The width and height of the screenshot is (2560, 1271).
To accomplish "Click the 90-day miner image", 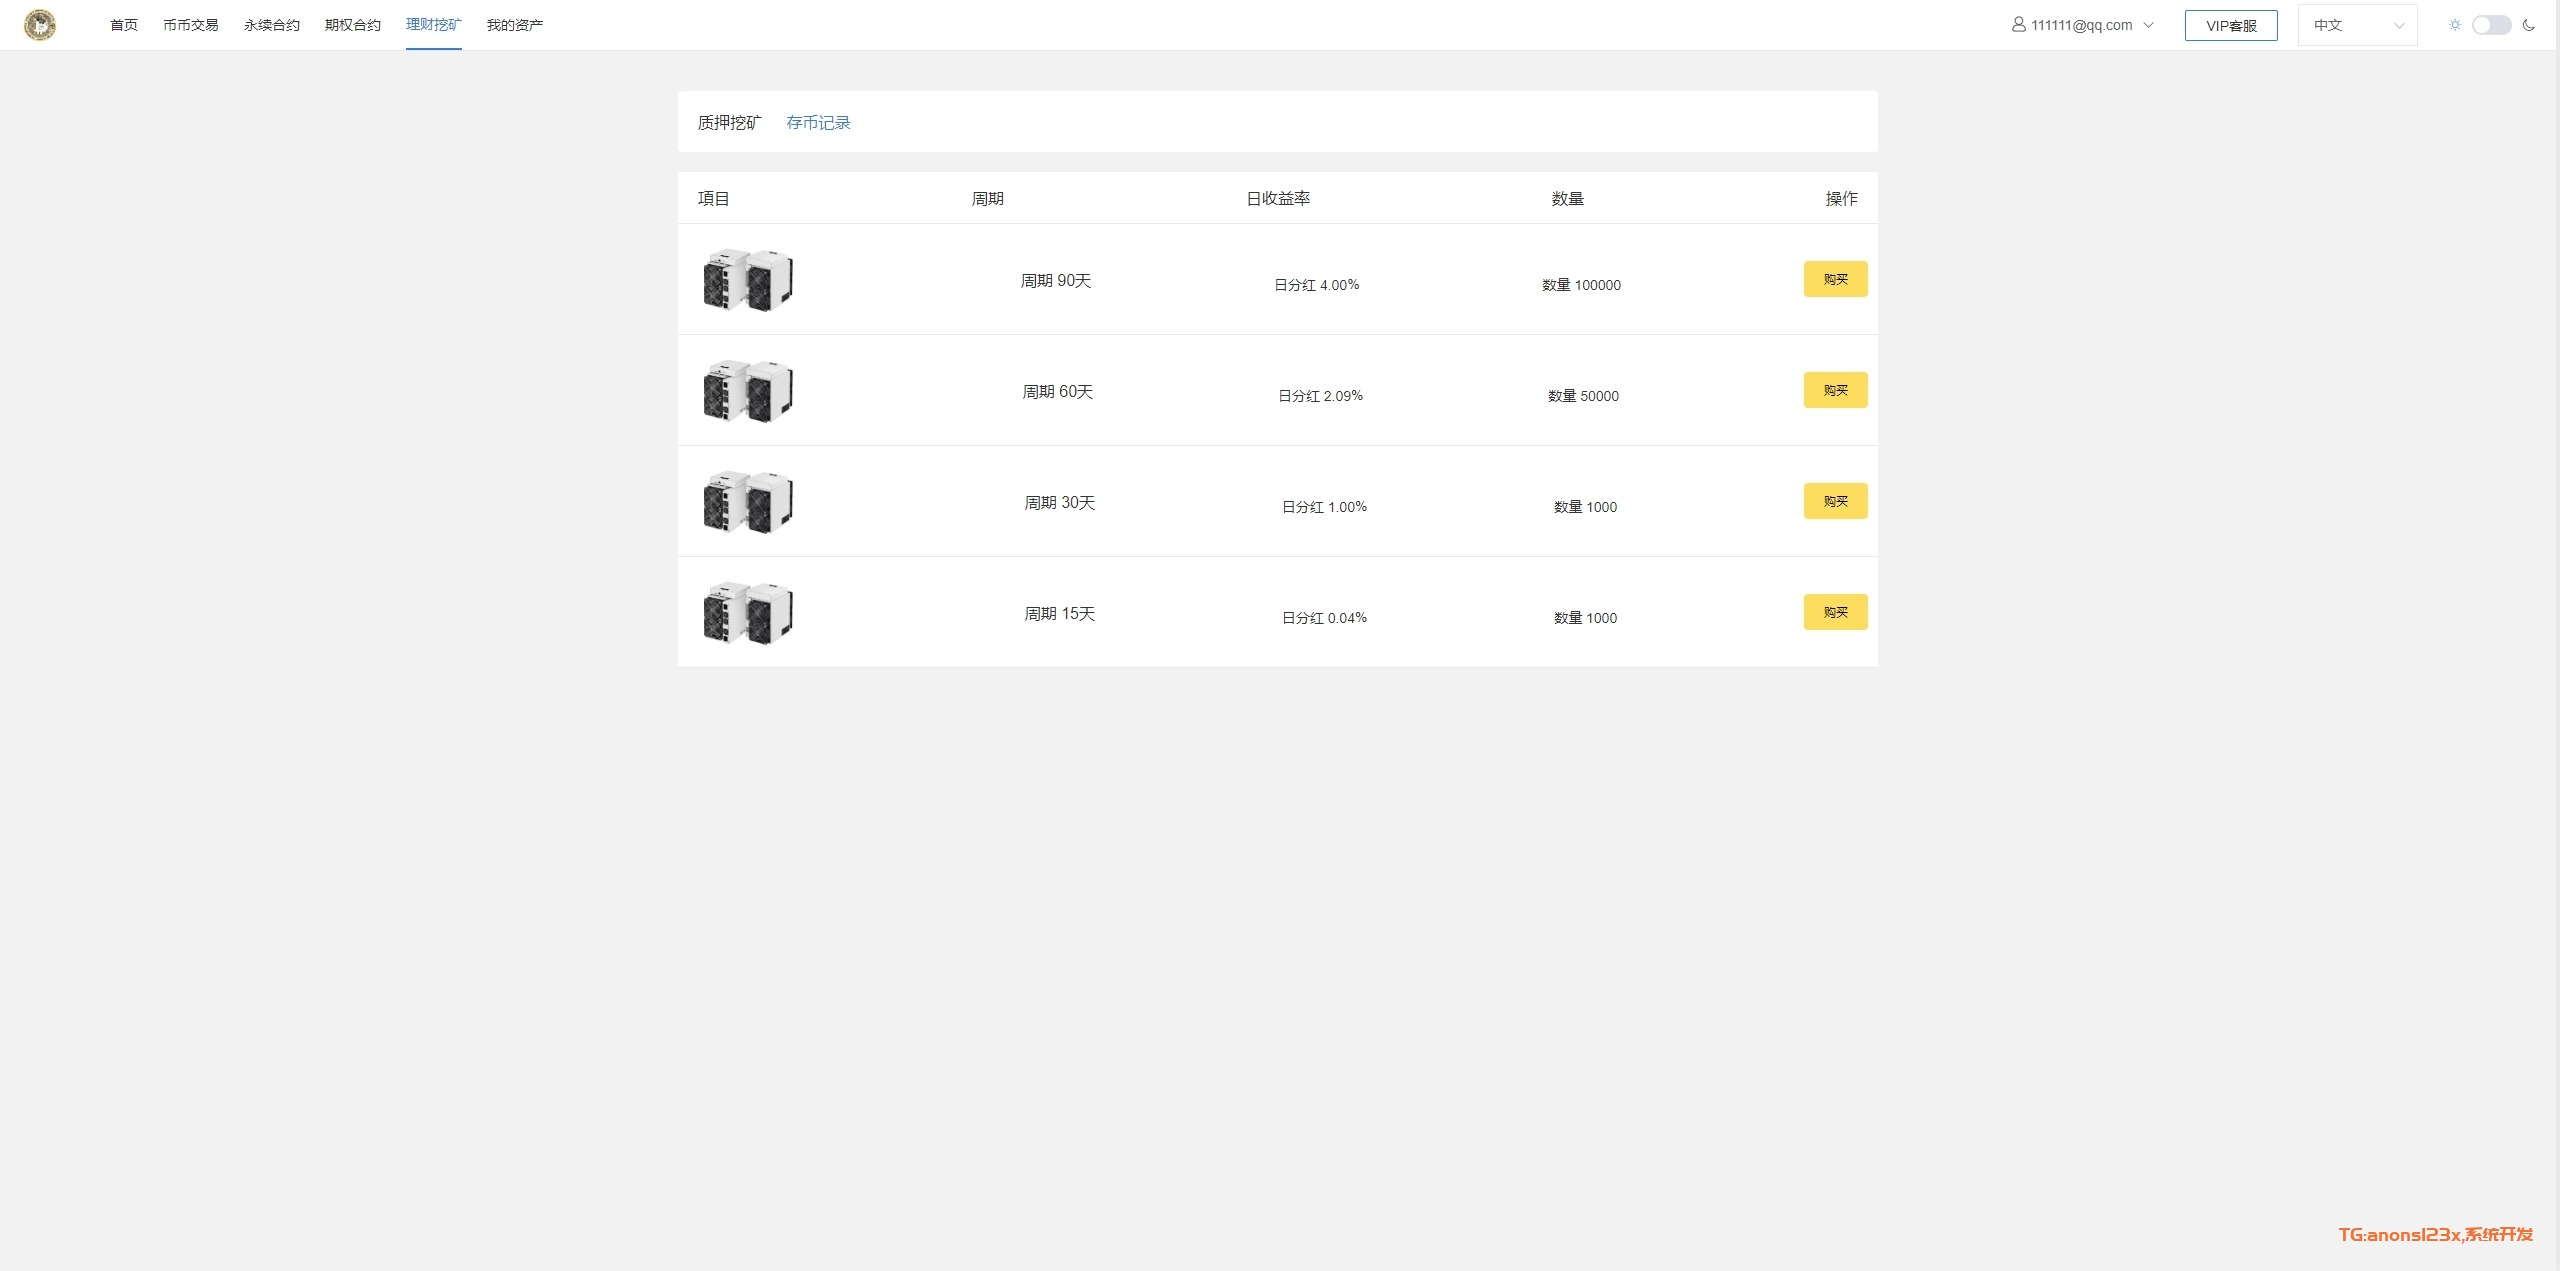I will point(748,280).
